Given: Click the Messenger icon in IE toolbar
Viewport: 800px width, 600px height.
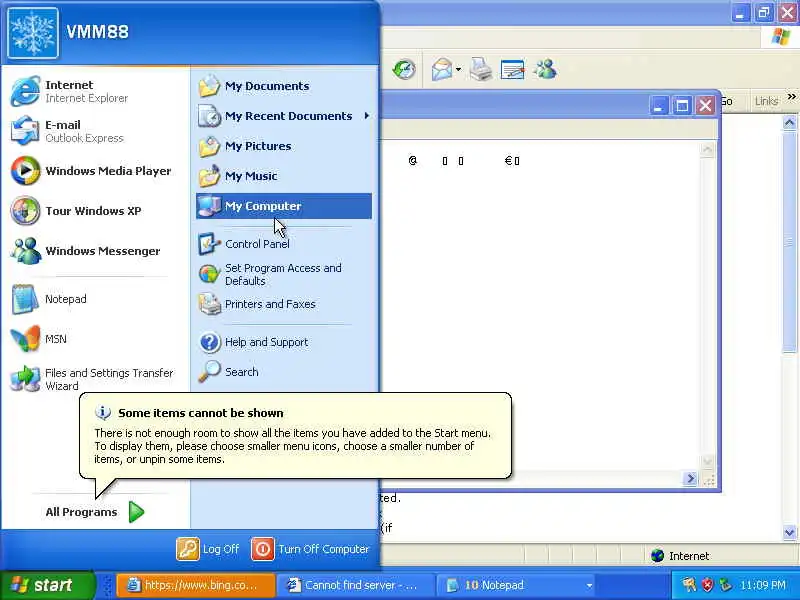Looking at the screenshot, I should (545, 69).
